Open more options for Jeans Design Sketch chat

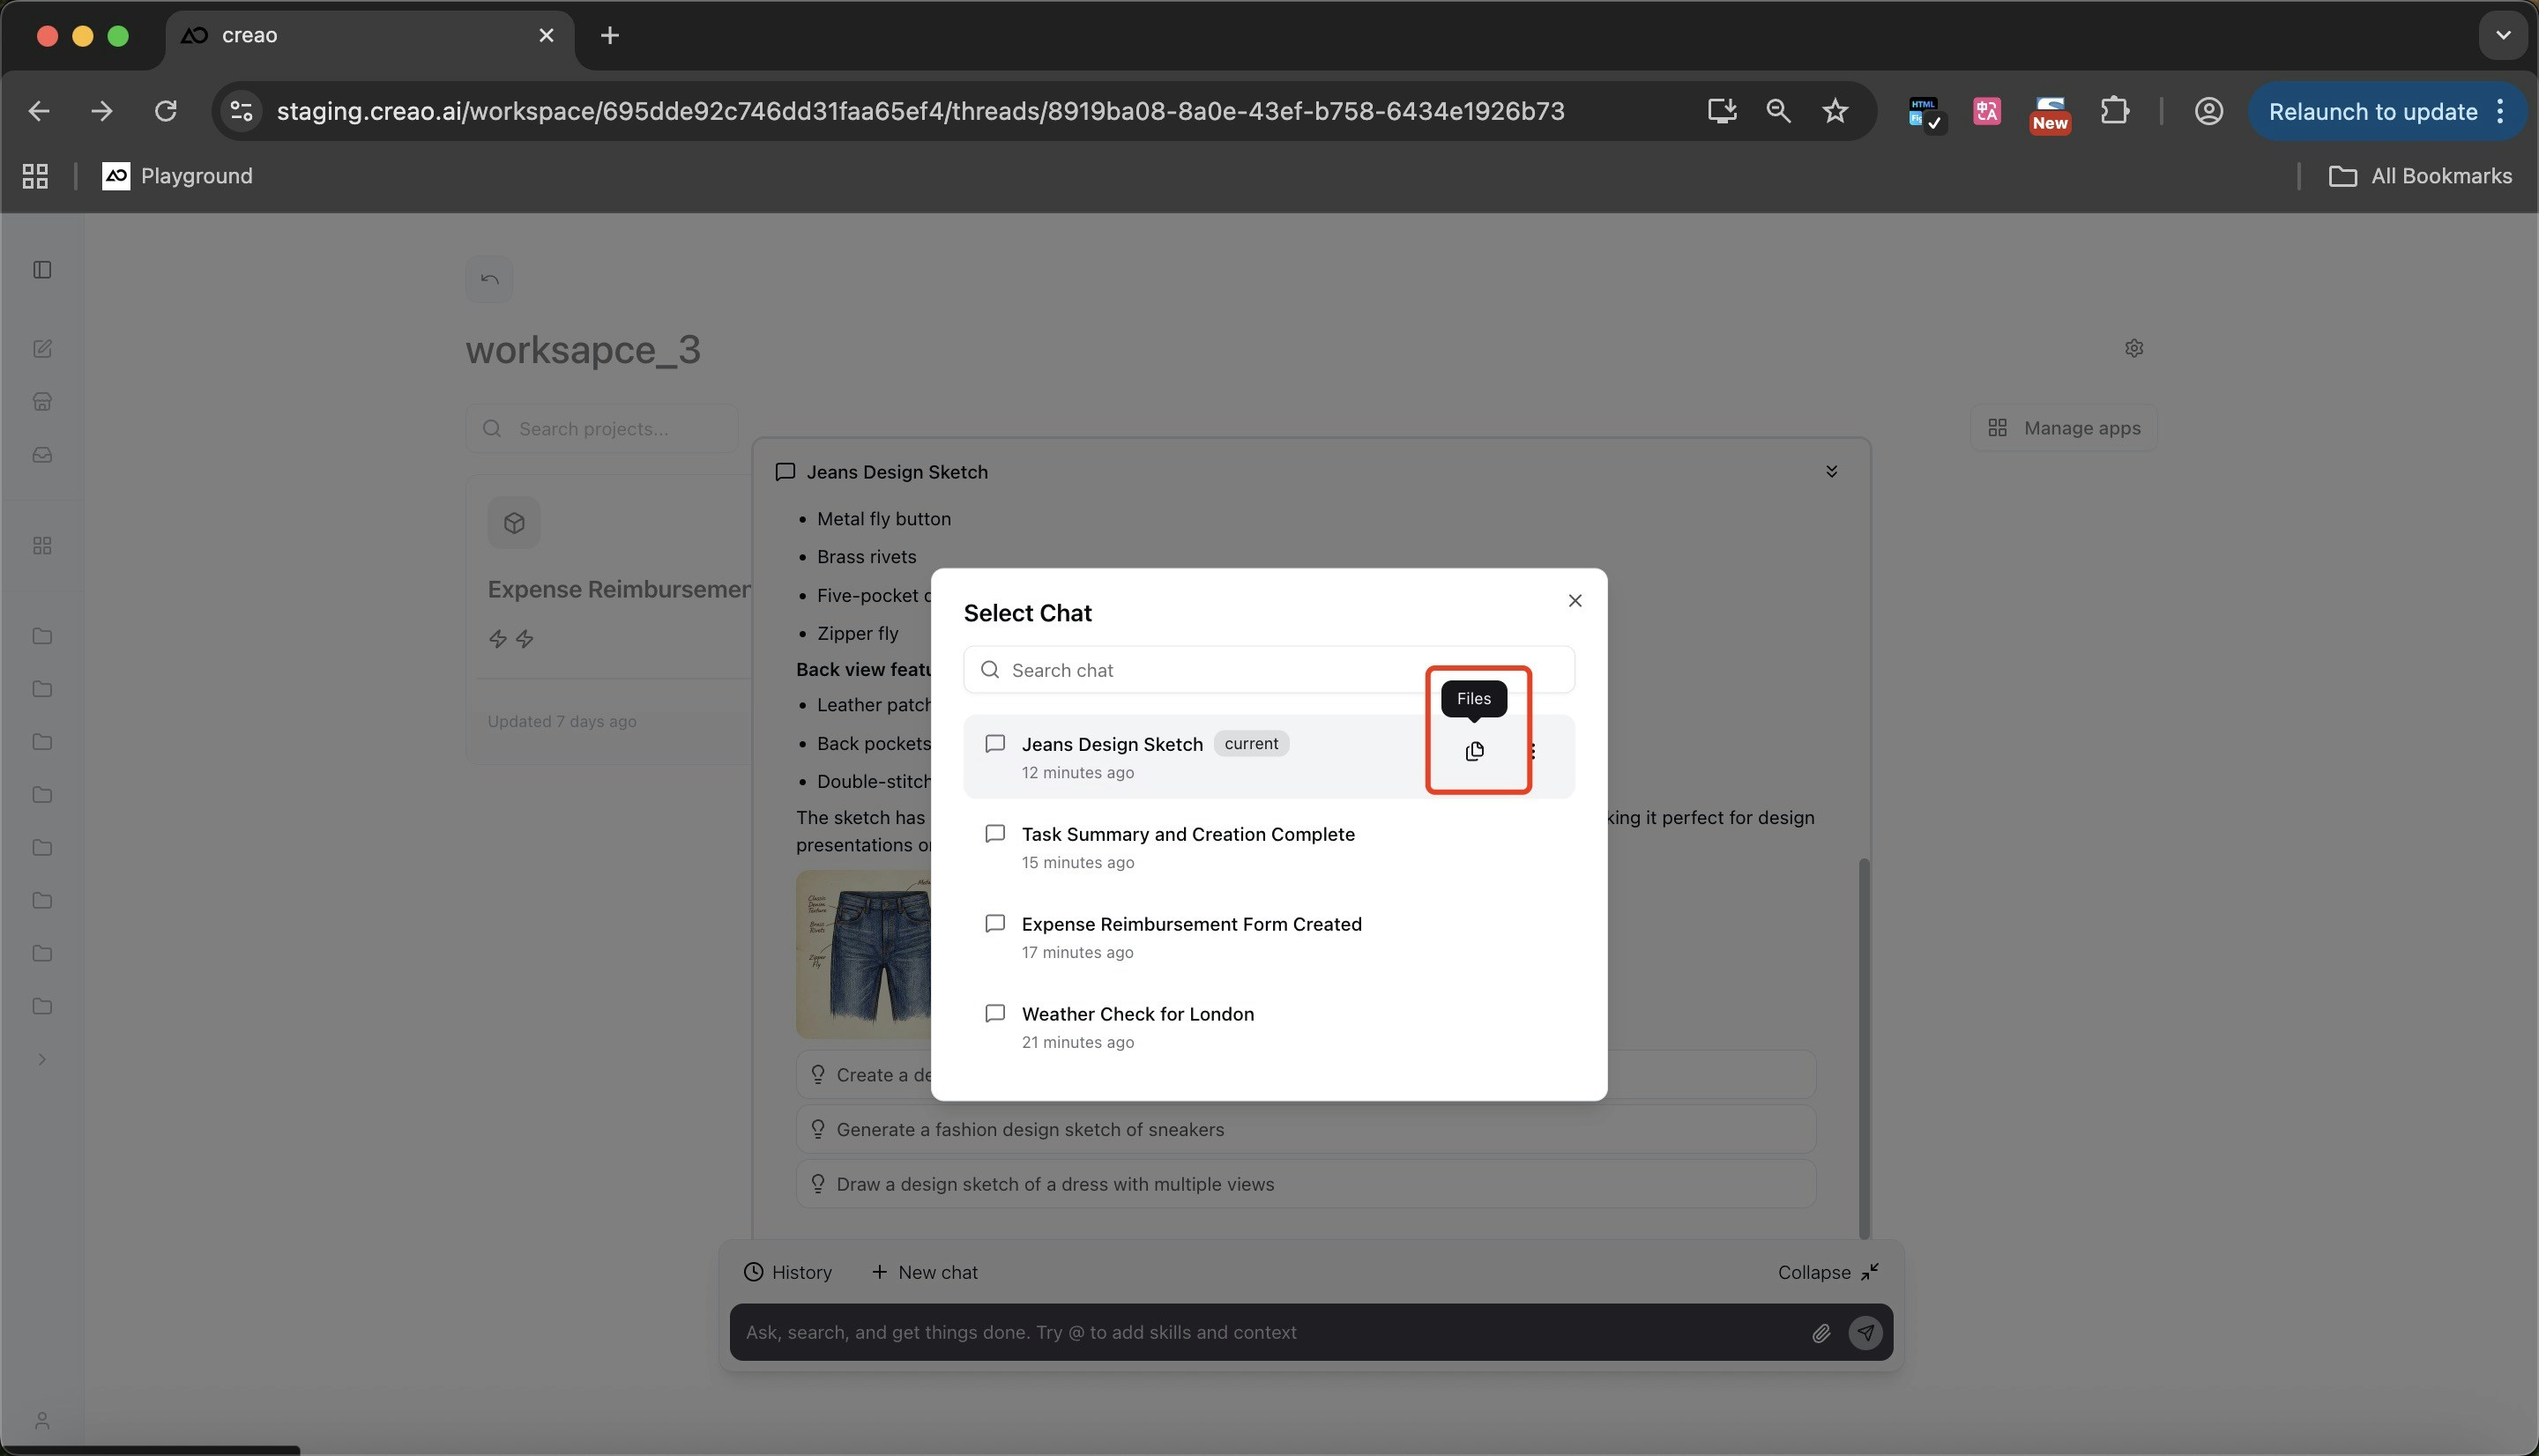[1533, 751]
